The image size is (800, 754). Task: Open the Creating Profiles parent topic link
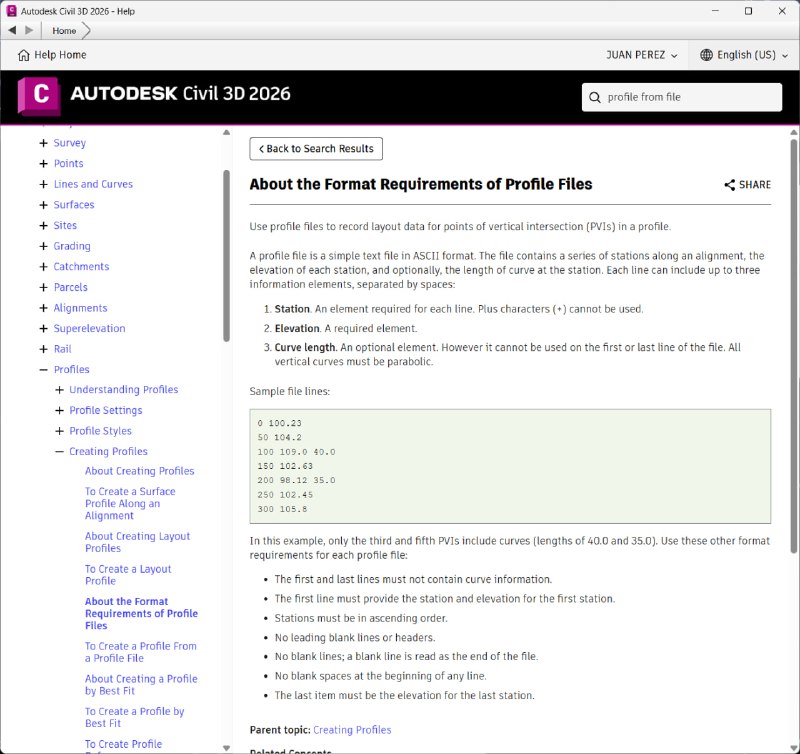[352, 730]
